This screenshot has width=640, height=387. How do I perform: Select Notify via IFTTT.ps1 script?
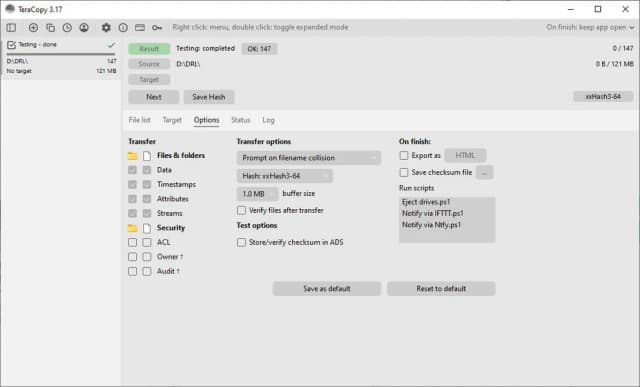point(433,214)
